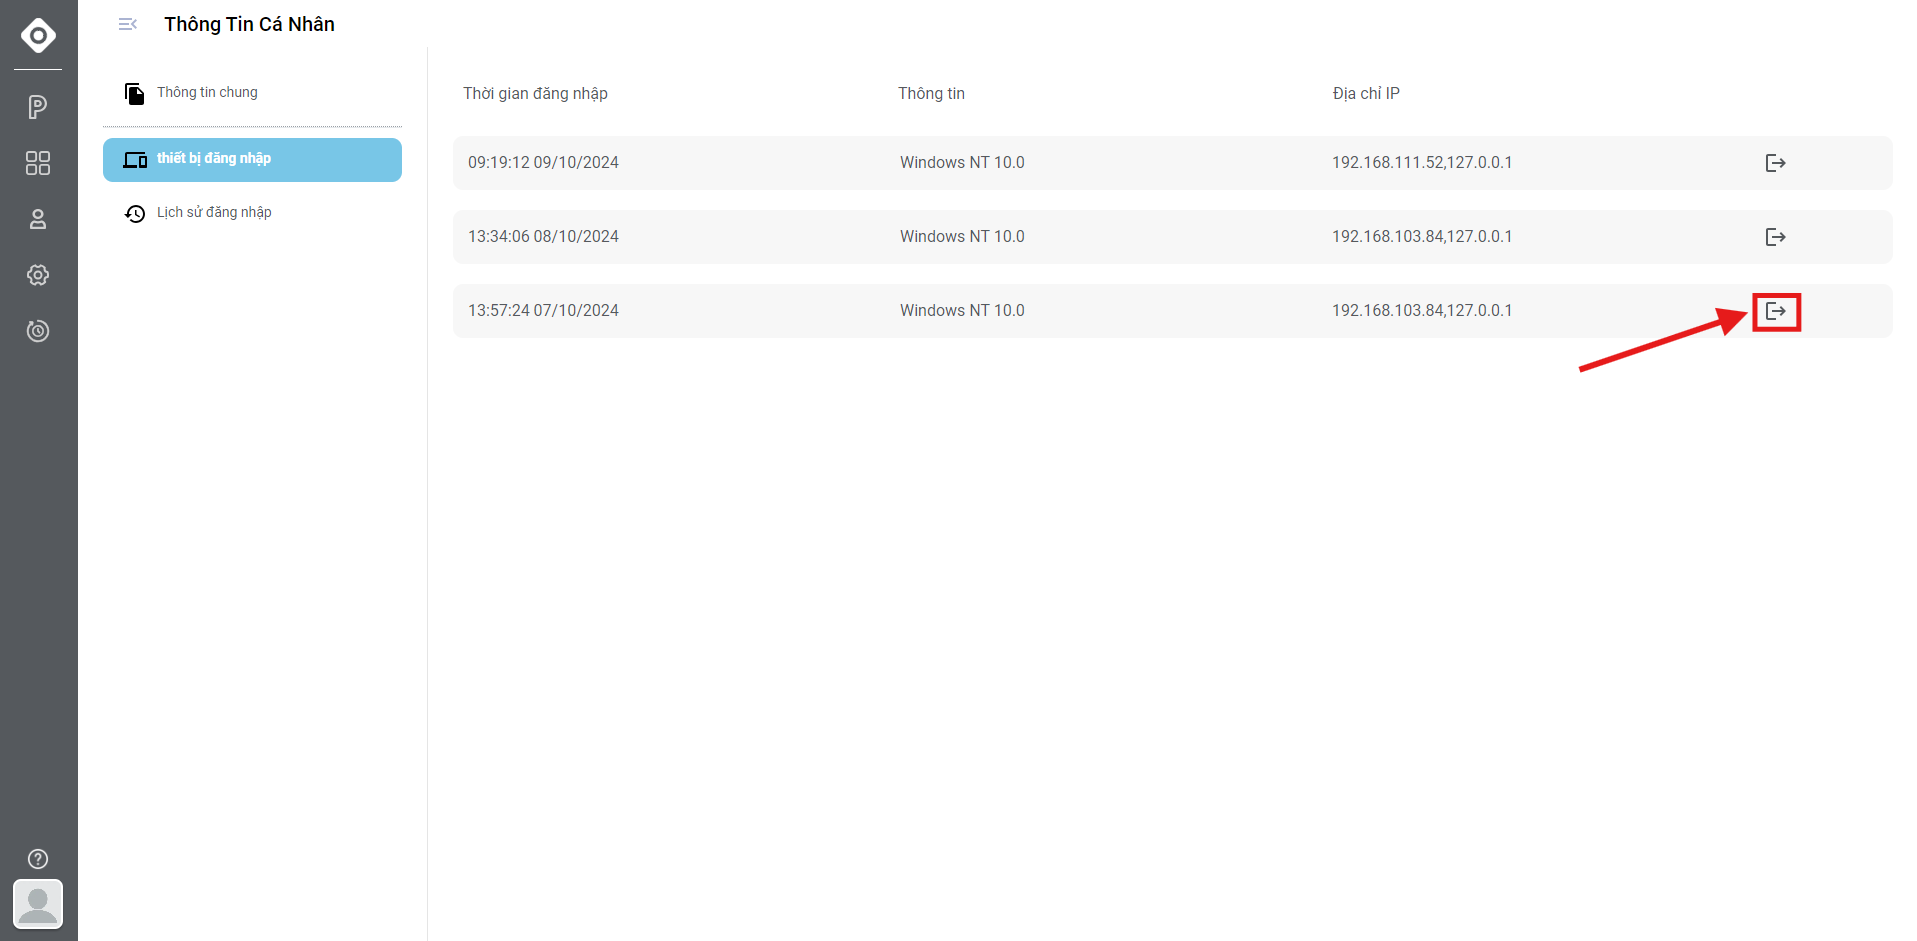Select the 09:19:12 09/10/2024 login time
Viewport: 1917px width, 941px height.
(x=543, y=162)
